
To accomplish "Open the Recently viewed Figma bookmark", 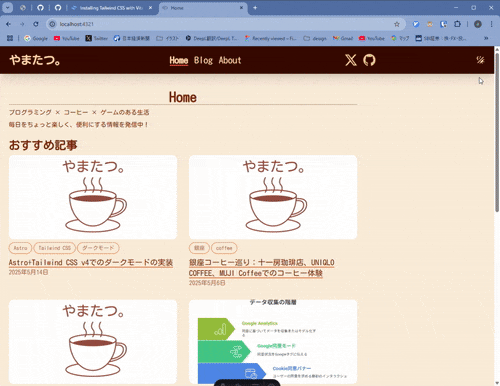I will (x=270, y=38).
